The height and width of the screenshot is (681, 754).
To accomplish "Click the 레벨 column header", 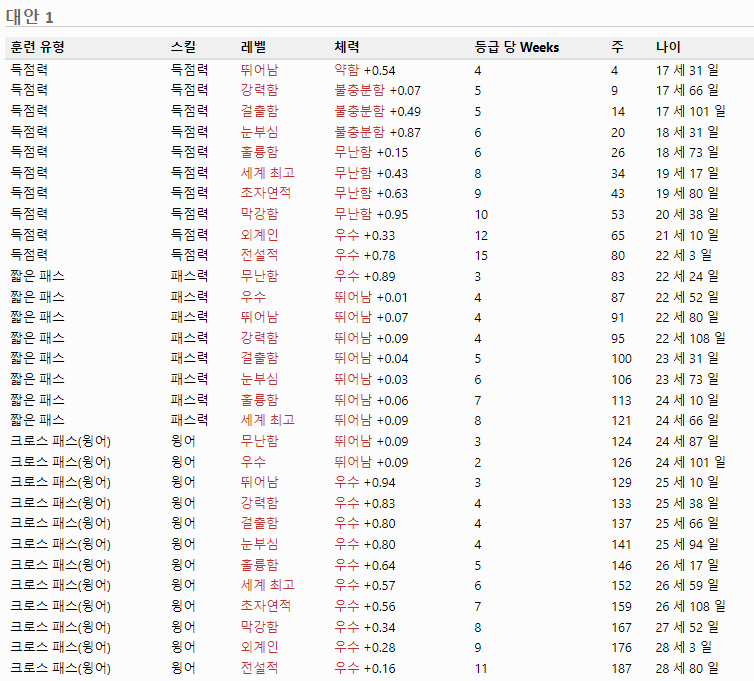I will 253,47.
